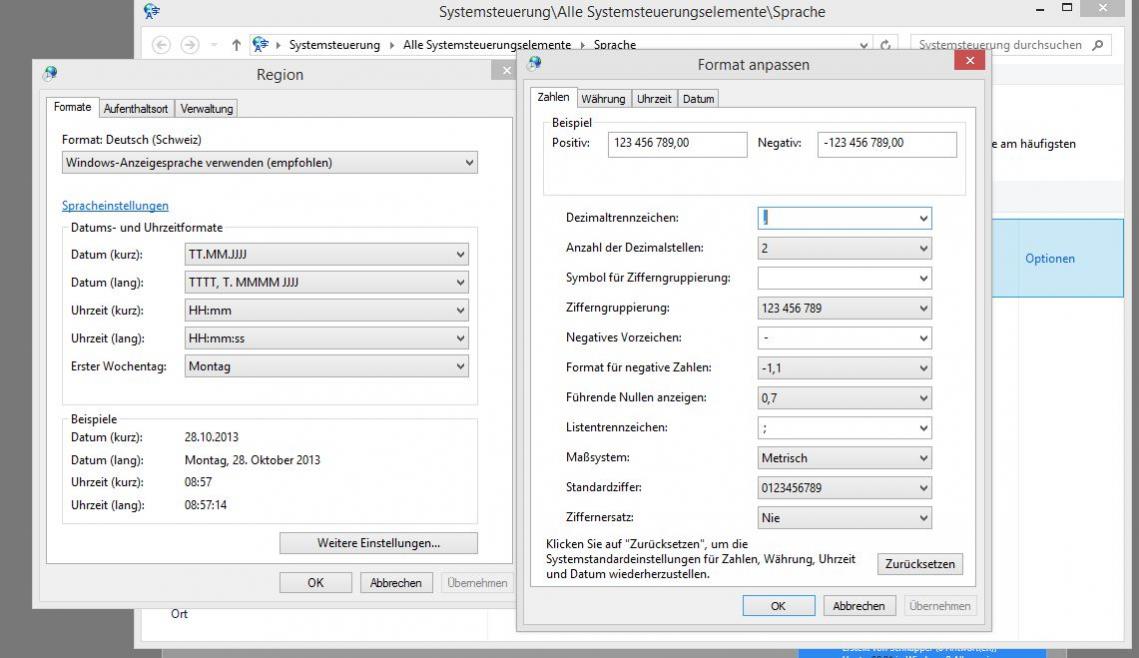Viewport: 1139px width, 658px height.
Task: Click the globe icon in Region title bar
Action: [x=50, y=74]
